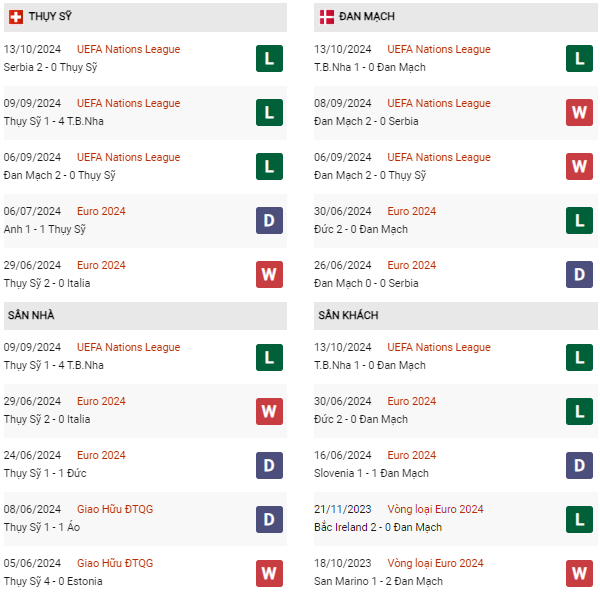
Task: Click L badge for Bắc Ireland 2-0 Đan Mạch
Action: (579, 519)
